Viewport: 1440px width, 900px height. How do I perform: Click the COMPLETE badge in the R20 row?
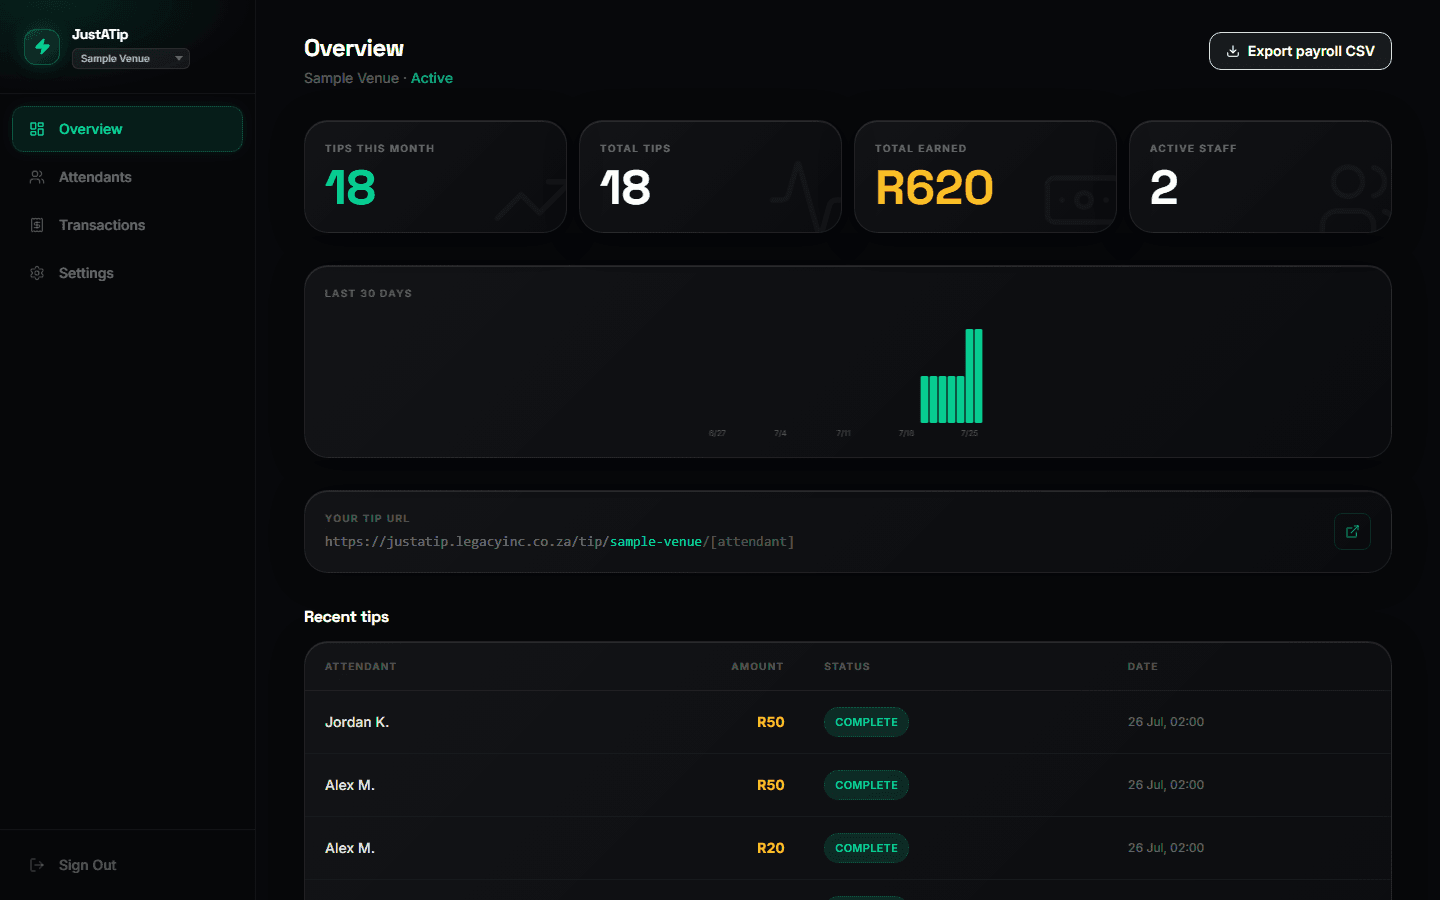(866, 848)
